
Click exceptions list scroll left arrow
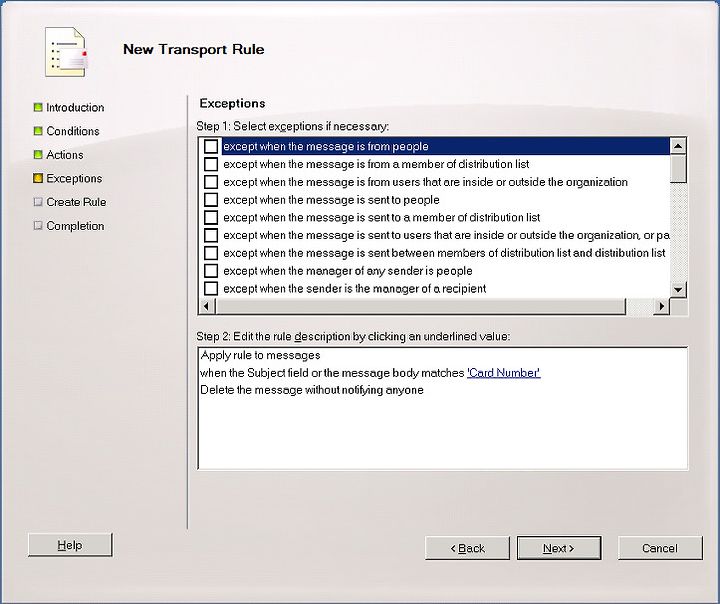pyautogui.click(x=206, y=306)
